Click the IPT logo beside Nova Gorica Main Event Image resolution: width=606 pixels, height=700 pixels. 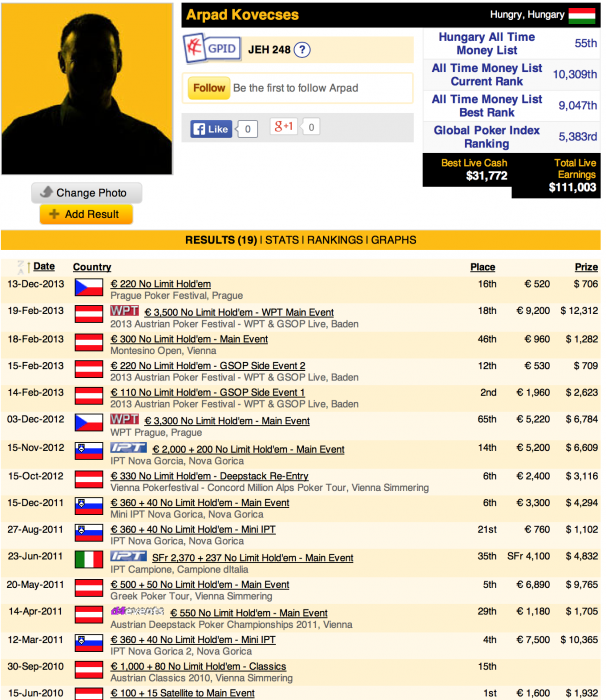click(x=129, y=447)
